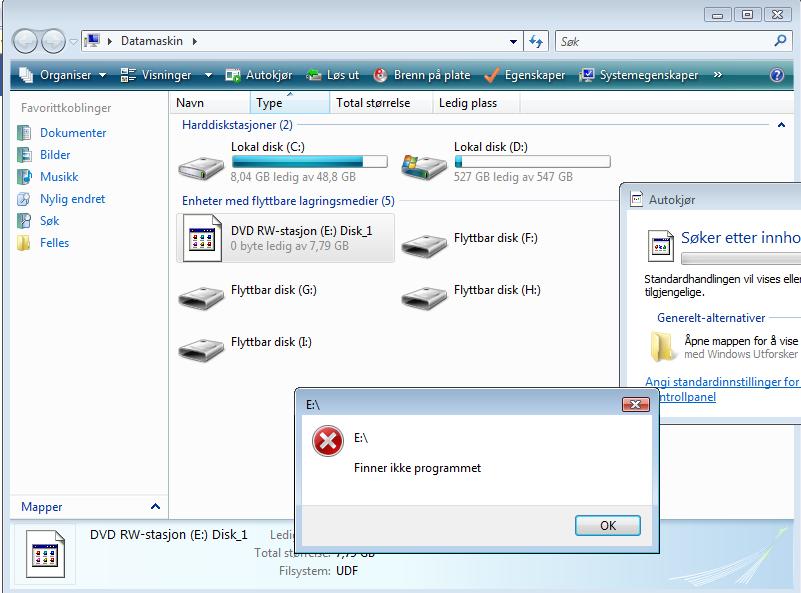Select Flyttbar disk (H:) icon
801x593 pixels.
(424, 298)
